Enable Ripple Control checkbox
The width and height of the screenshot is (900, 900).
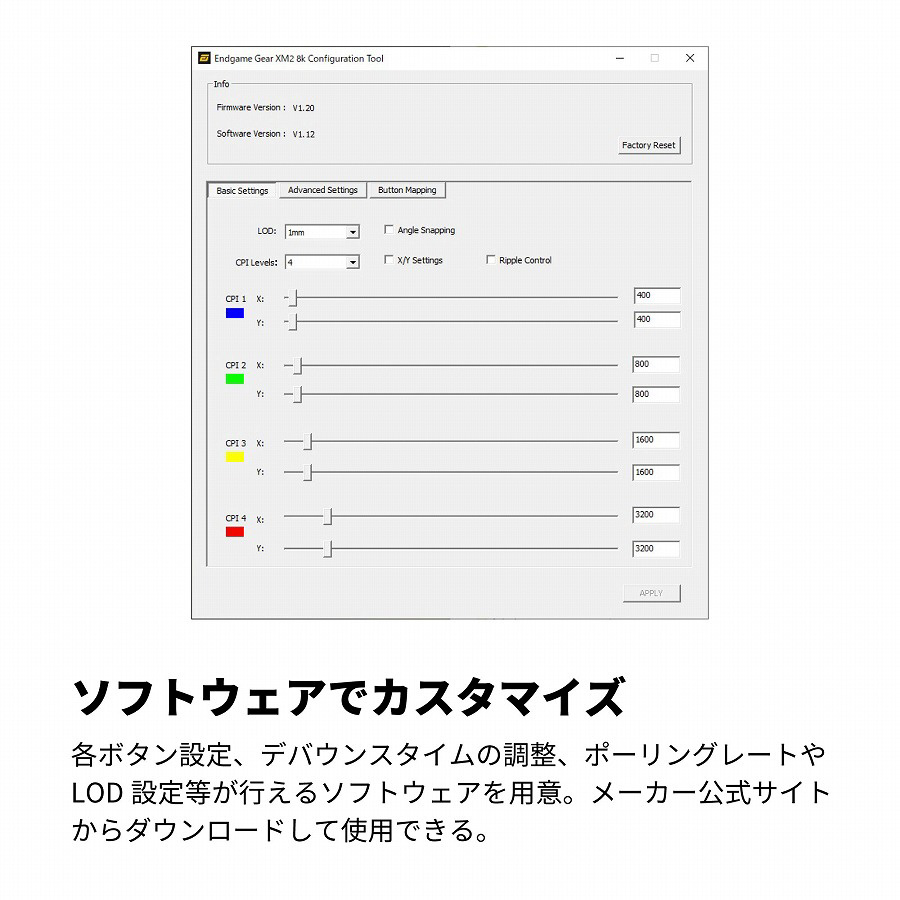pyautogui.click(x=491, y=260)
